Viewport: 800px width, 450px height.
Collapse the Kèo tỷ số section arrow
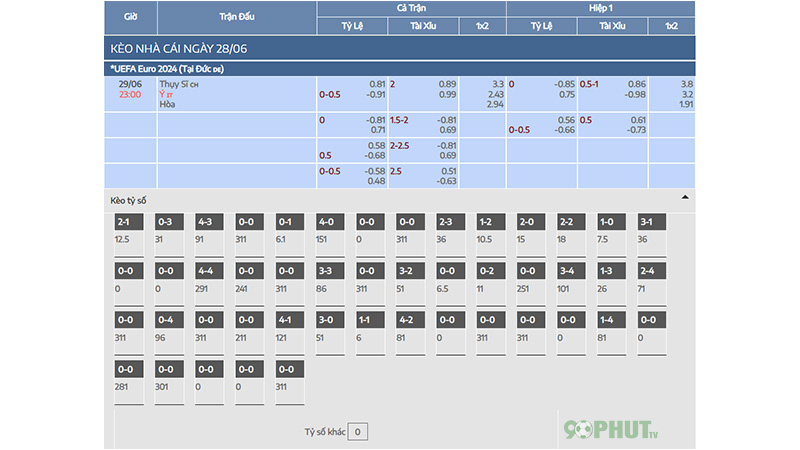[685, 197]
